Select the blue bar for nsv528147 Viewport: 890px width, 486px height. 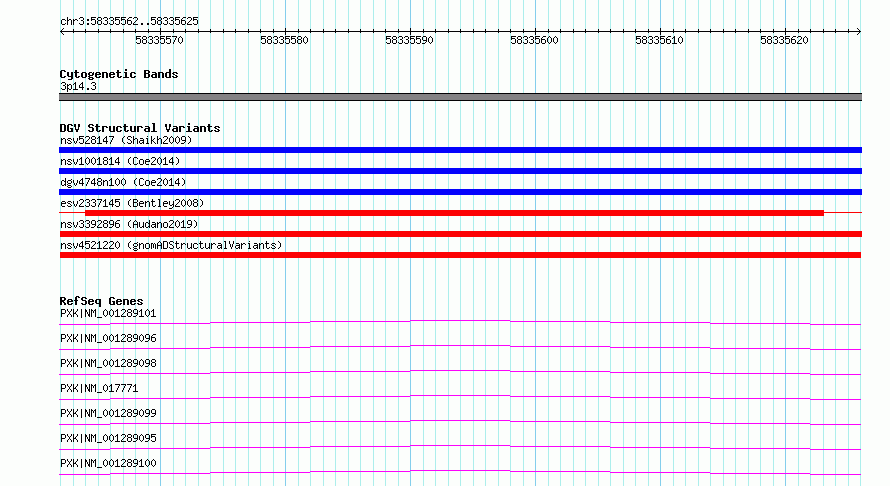pyautogui.click(x=460, y=150)
